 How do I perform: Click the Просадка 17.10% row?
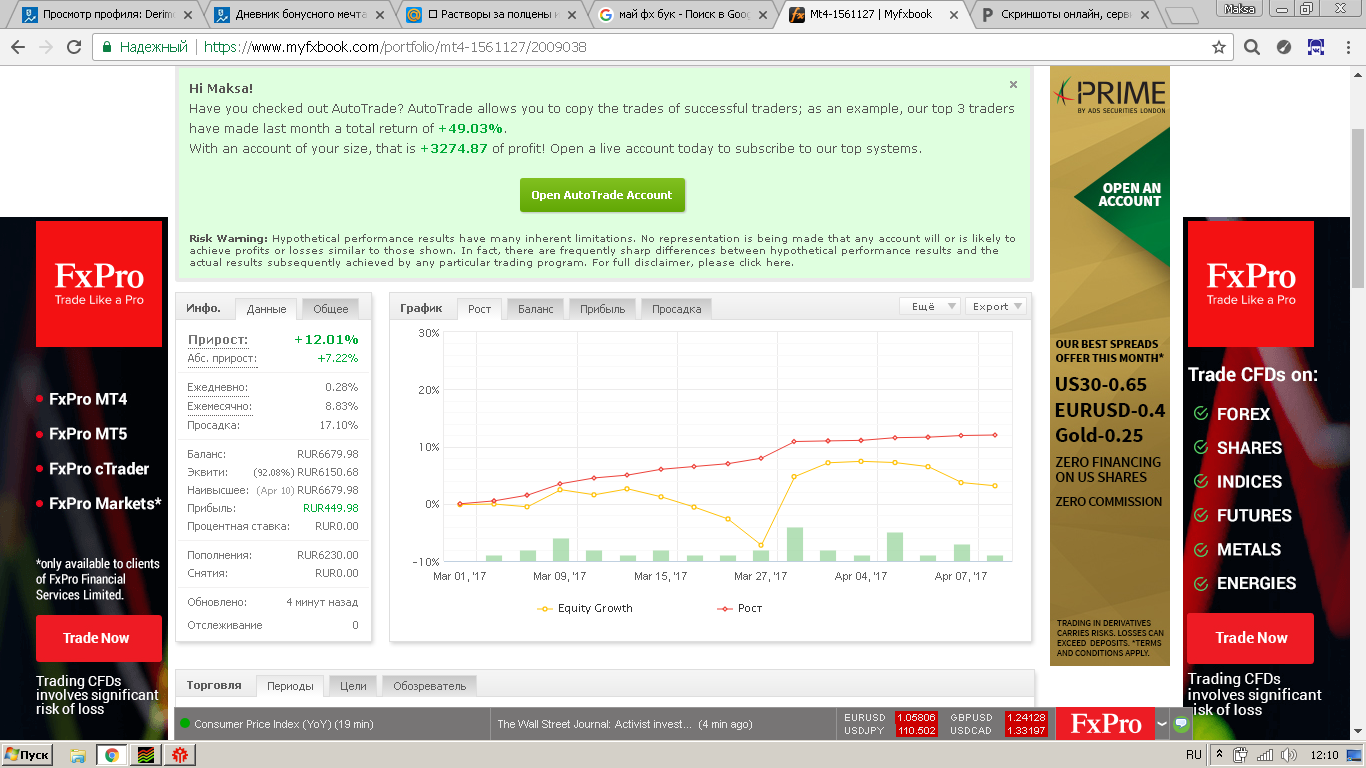pyautogui.click(x=272, y=425)
